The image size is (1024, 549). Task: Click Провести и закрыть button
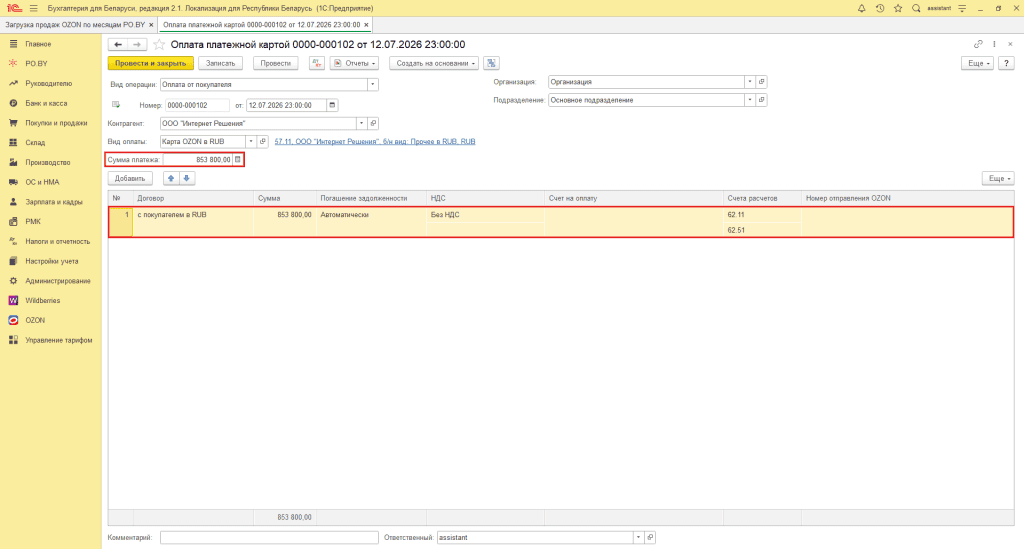click(x=151, y=63)
